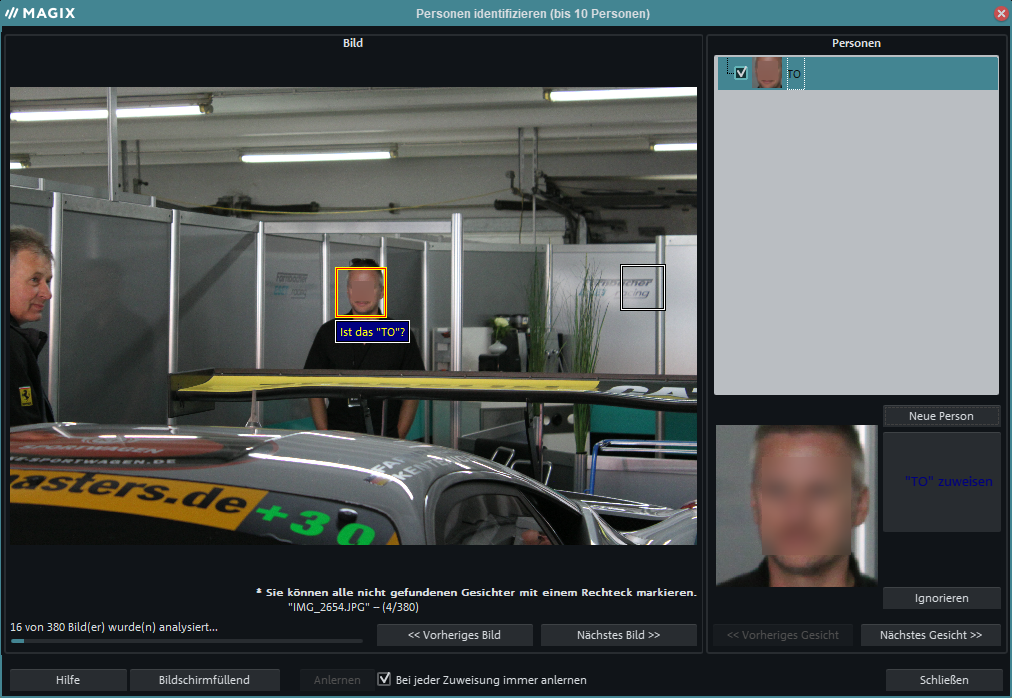
Task: Assign face with '"TO" zuweisen' button
Action: [941, 482]
